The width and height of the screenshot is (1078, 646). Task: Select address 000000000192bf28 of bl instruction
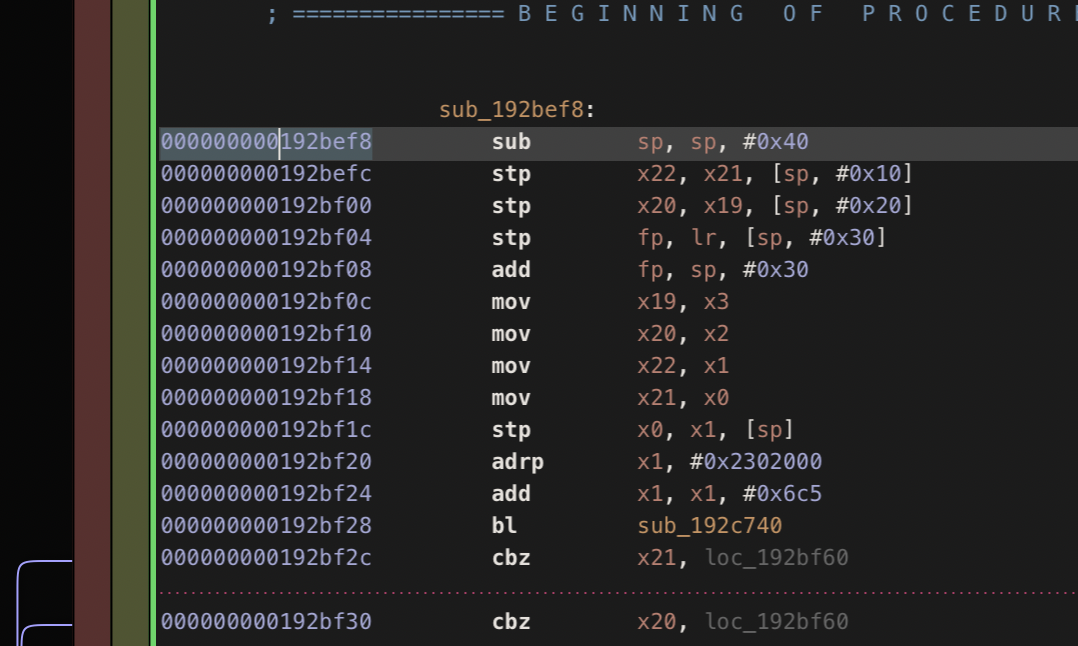[266, 526]
